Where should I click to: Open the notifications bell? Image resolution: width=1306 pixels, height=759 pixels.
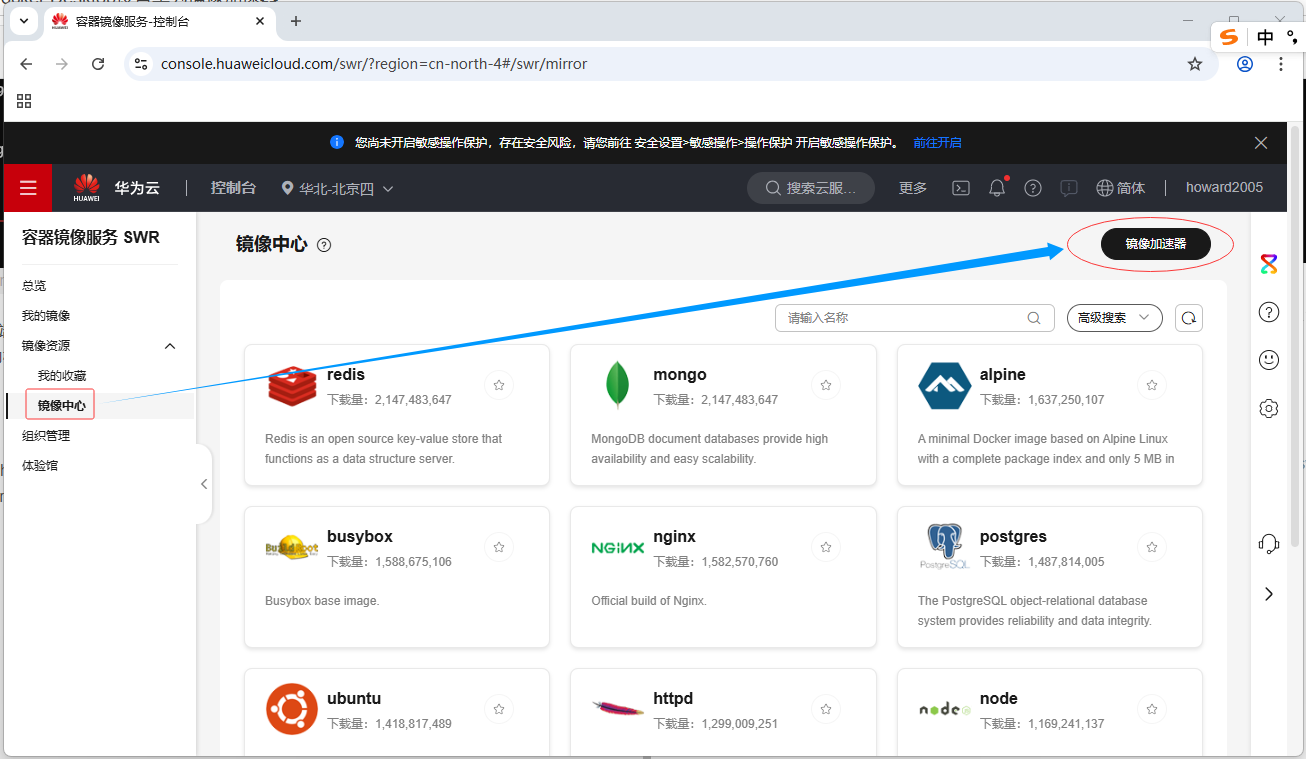[x=997, y=188]
